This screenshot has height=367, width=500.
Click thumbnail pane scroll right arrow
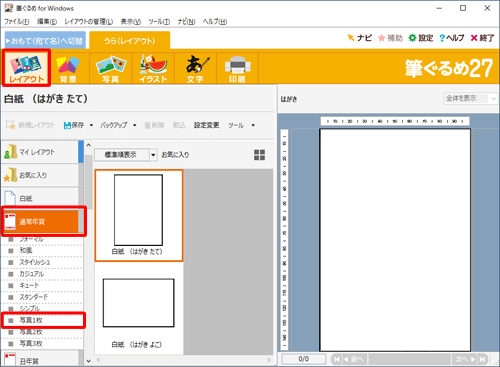pos(269,360)
